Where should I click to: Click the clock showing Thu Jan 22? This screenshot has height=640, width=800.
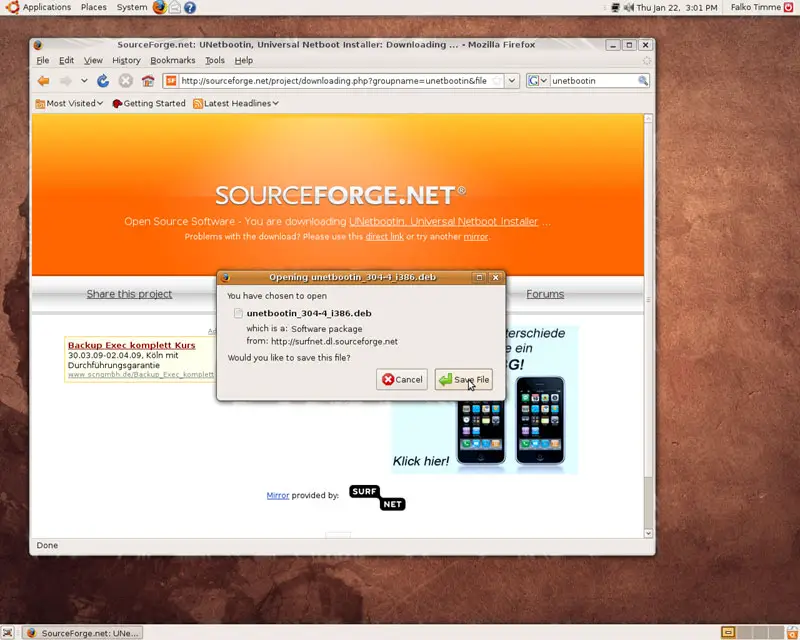[x=677, y=8]
